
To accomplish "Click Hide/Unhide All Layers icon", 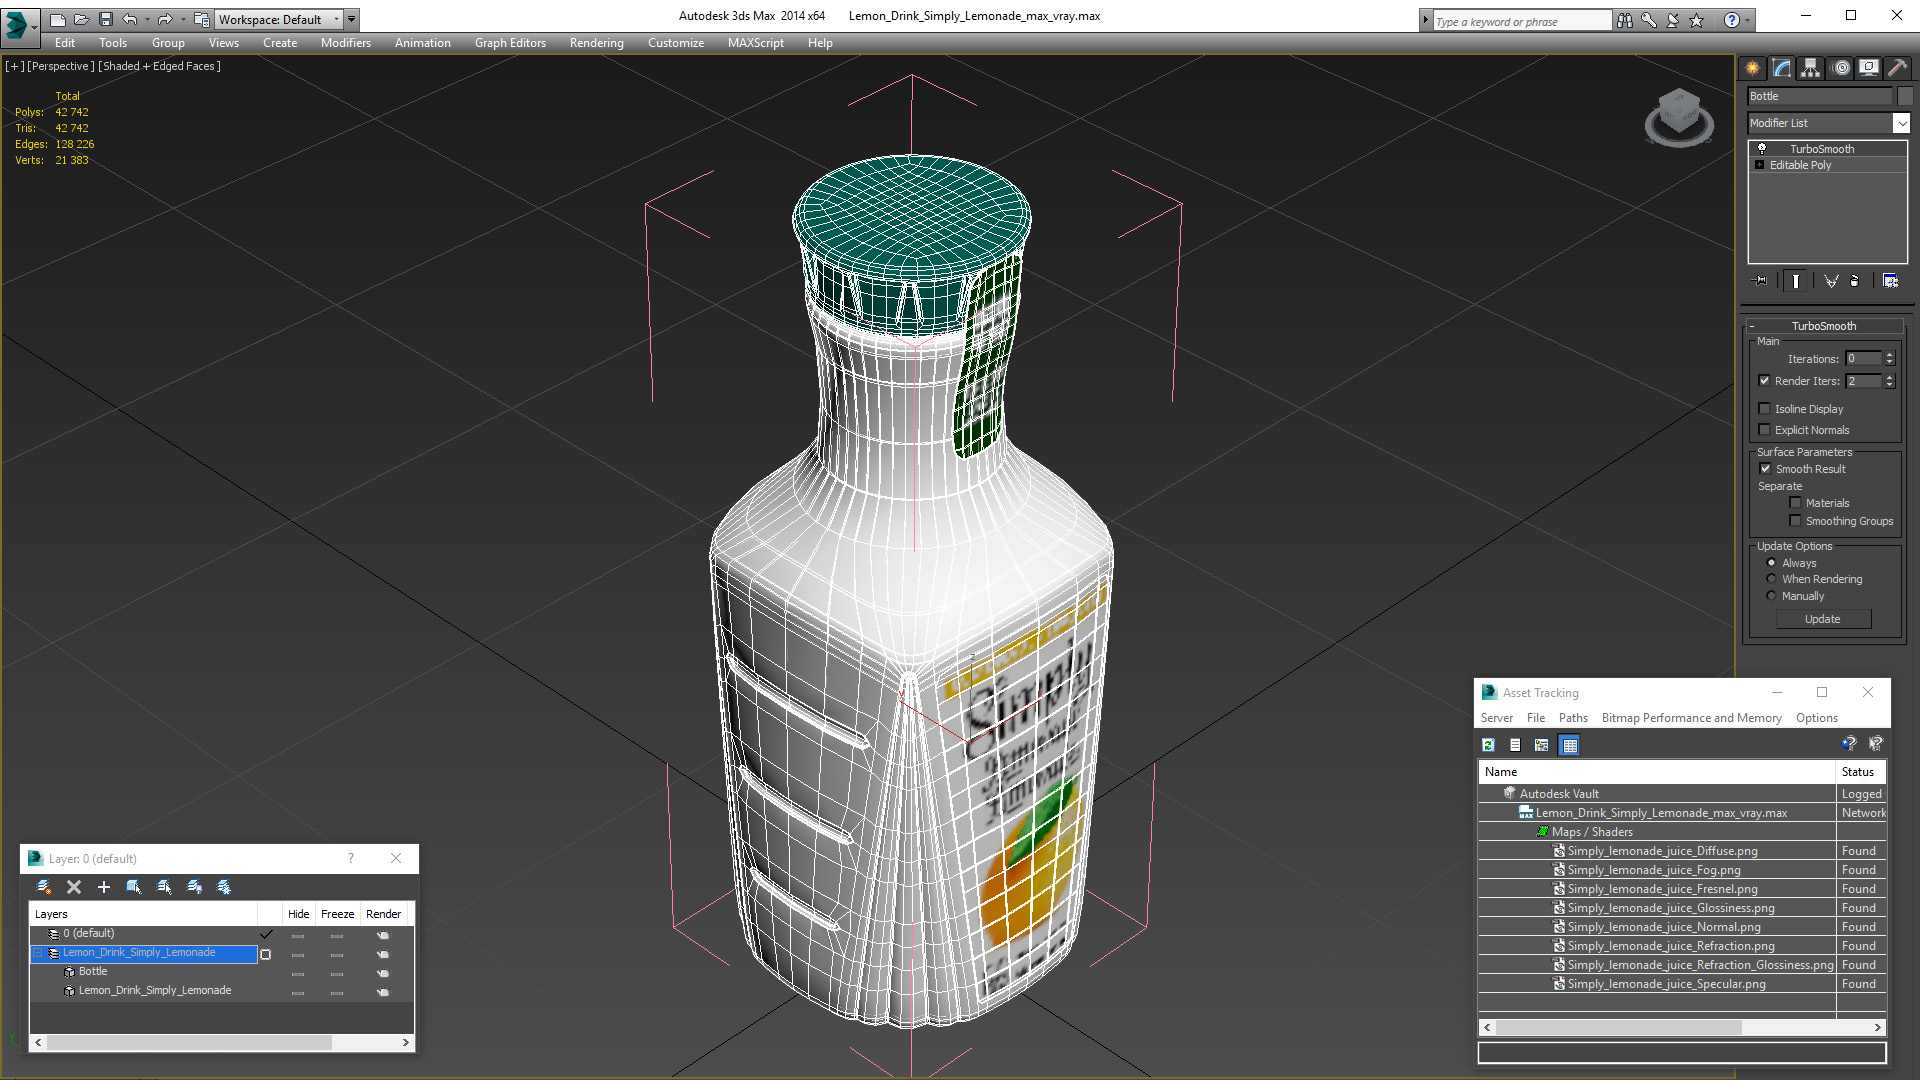I will tap(194, 887).
